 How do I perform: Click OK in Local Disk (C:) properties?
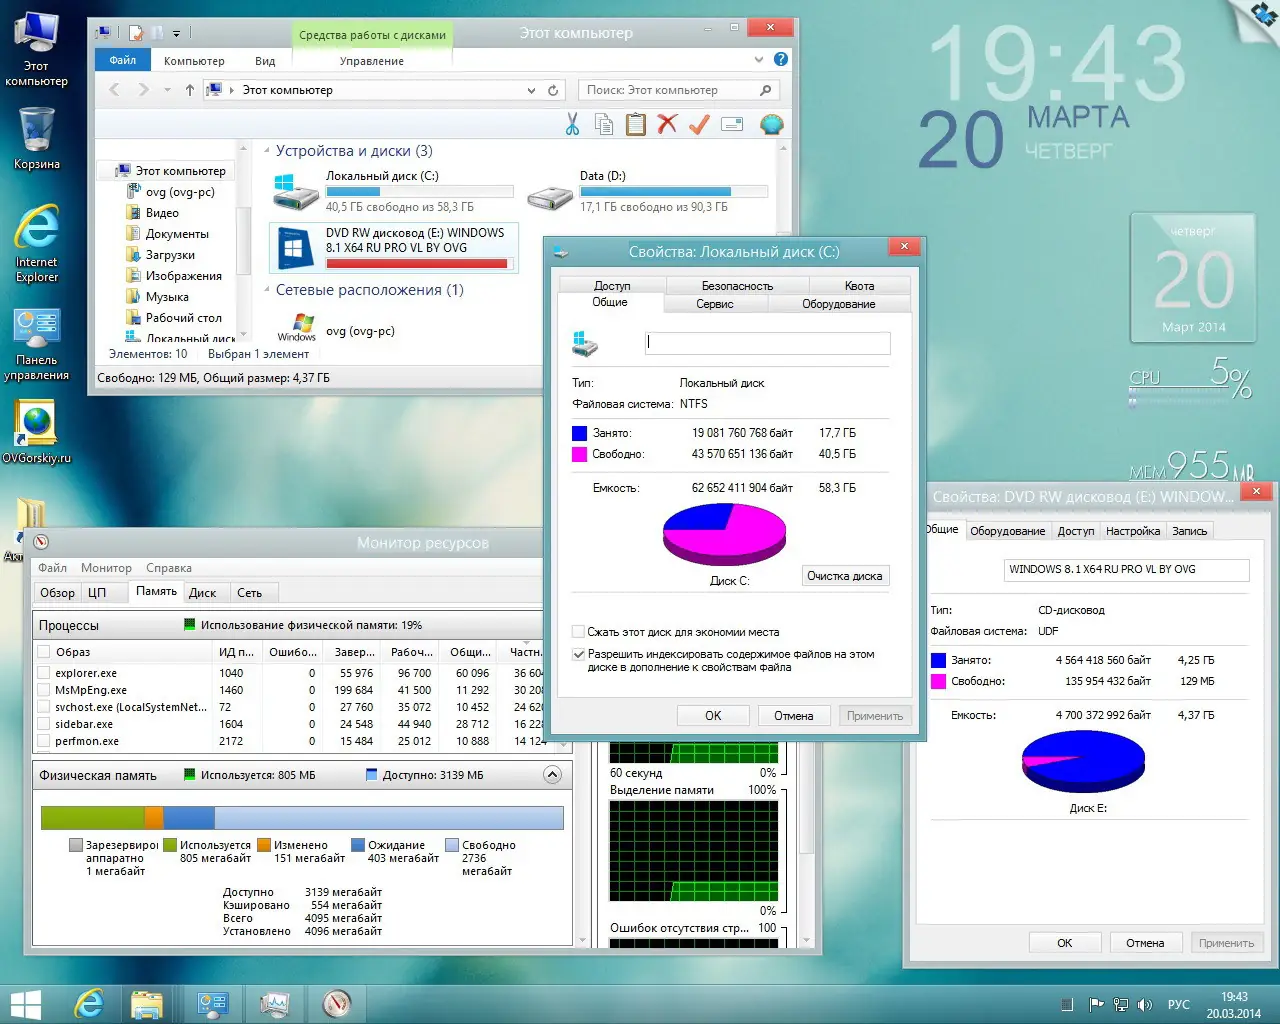713,716
